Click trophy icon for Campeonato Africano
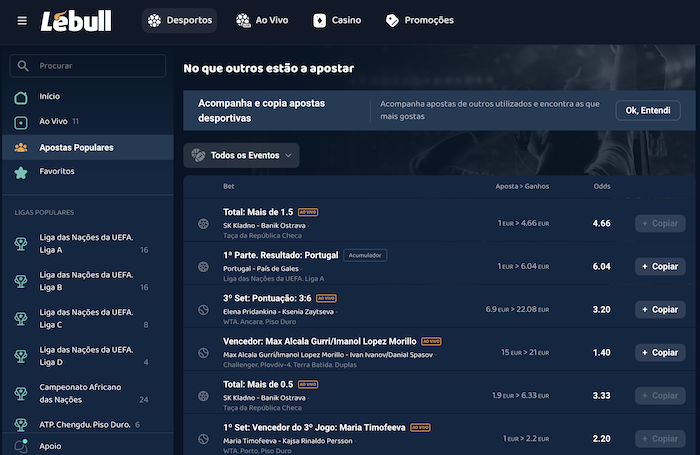Viewport: 700px width, 455px height. coord(21,394)
